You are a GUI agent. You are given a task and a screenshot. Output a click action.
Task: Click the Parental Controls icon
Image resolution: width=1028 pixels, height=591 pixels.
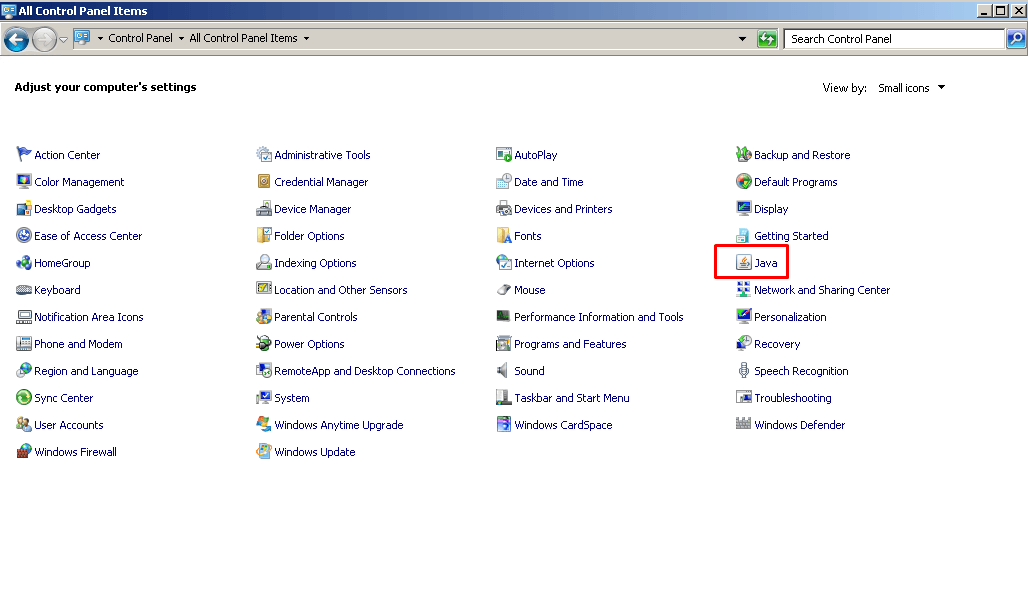point(264,316)
